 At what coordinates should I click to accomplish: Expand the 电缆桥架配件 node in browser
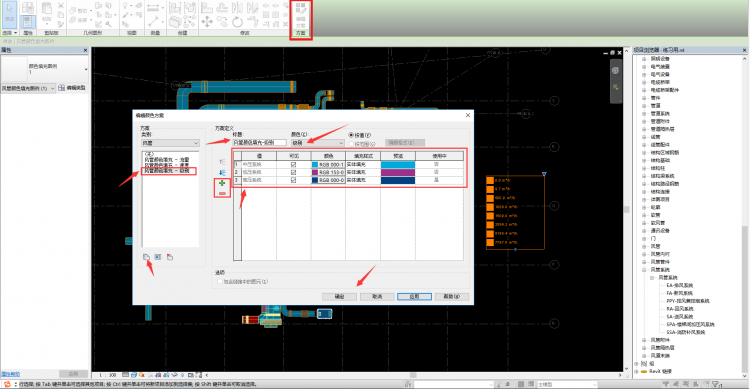644,90
